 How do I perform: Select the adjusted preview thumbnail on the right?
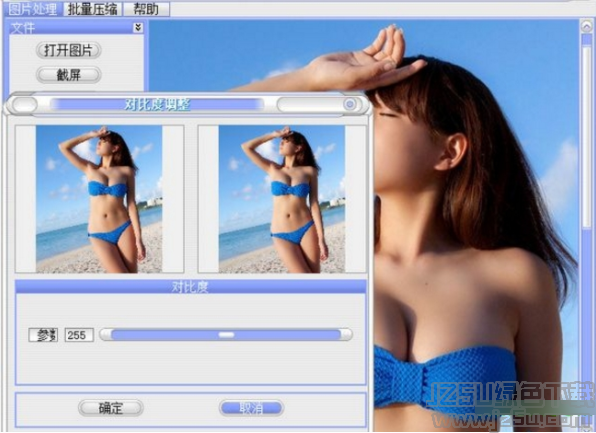282,199
